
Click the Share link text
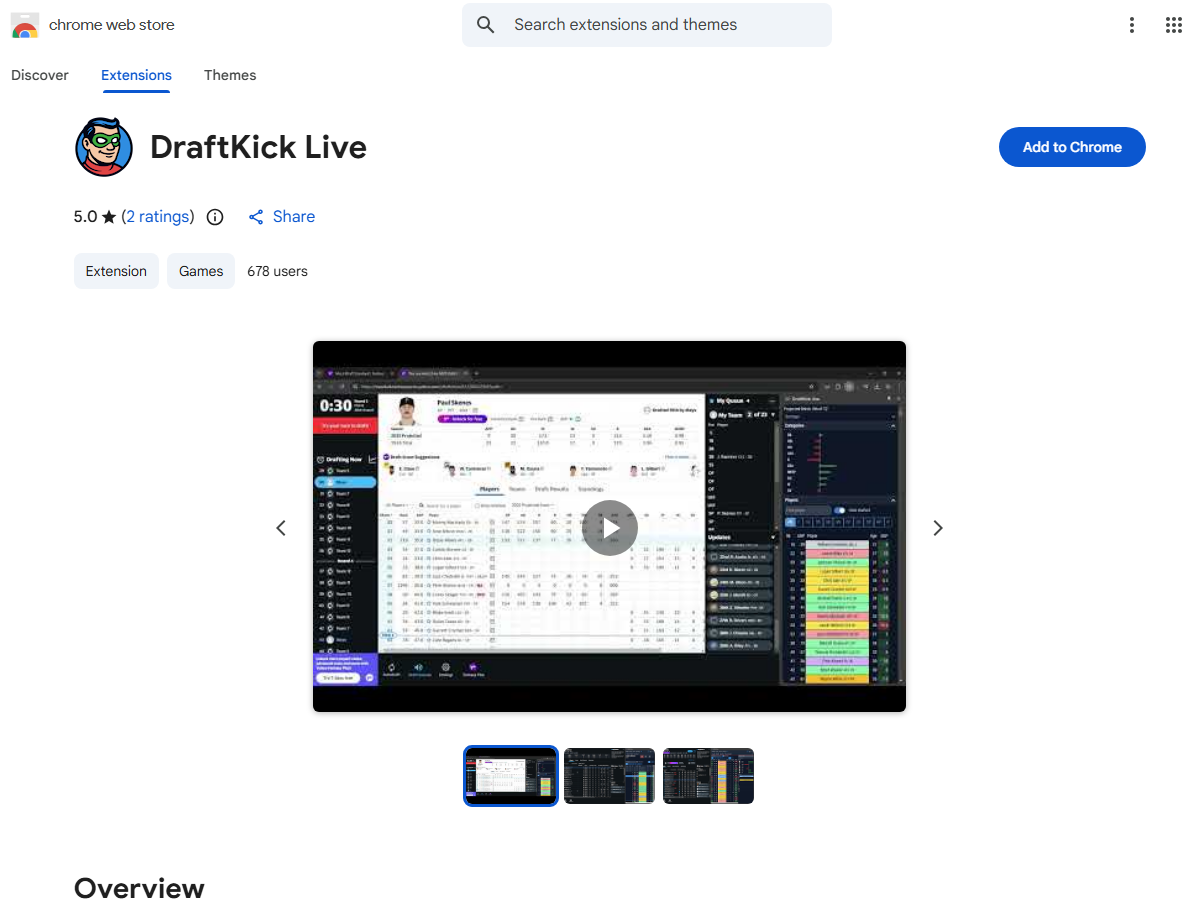[294, 217]
